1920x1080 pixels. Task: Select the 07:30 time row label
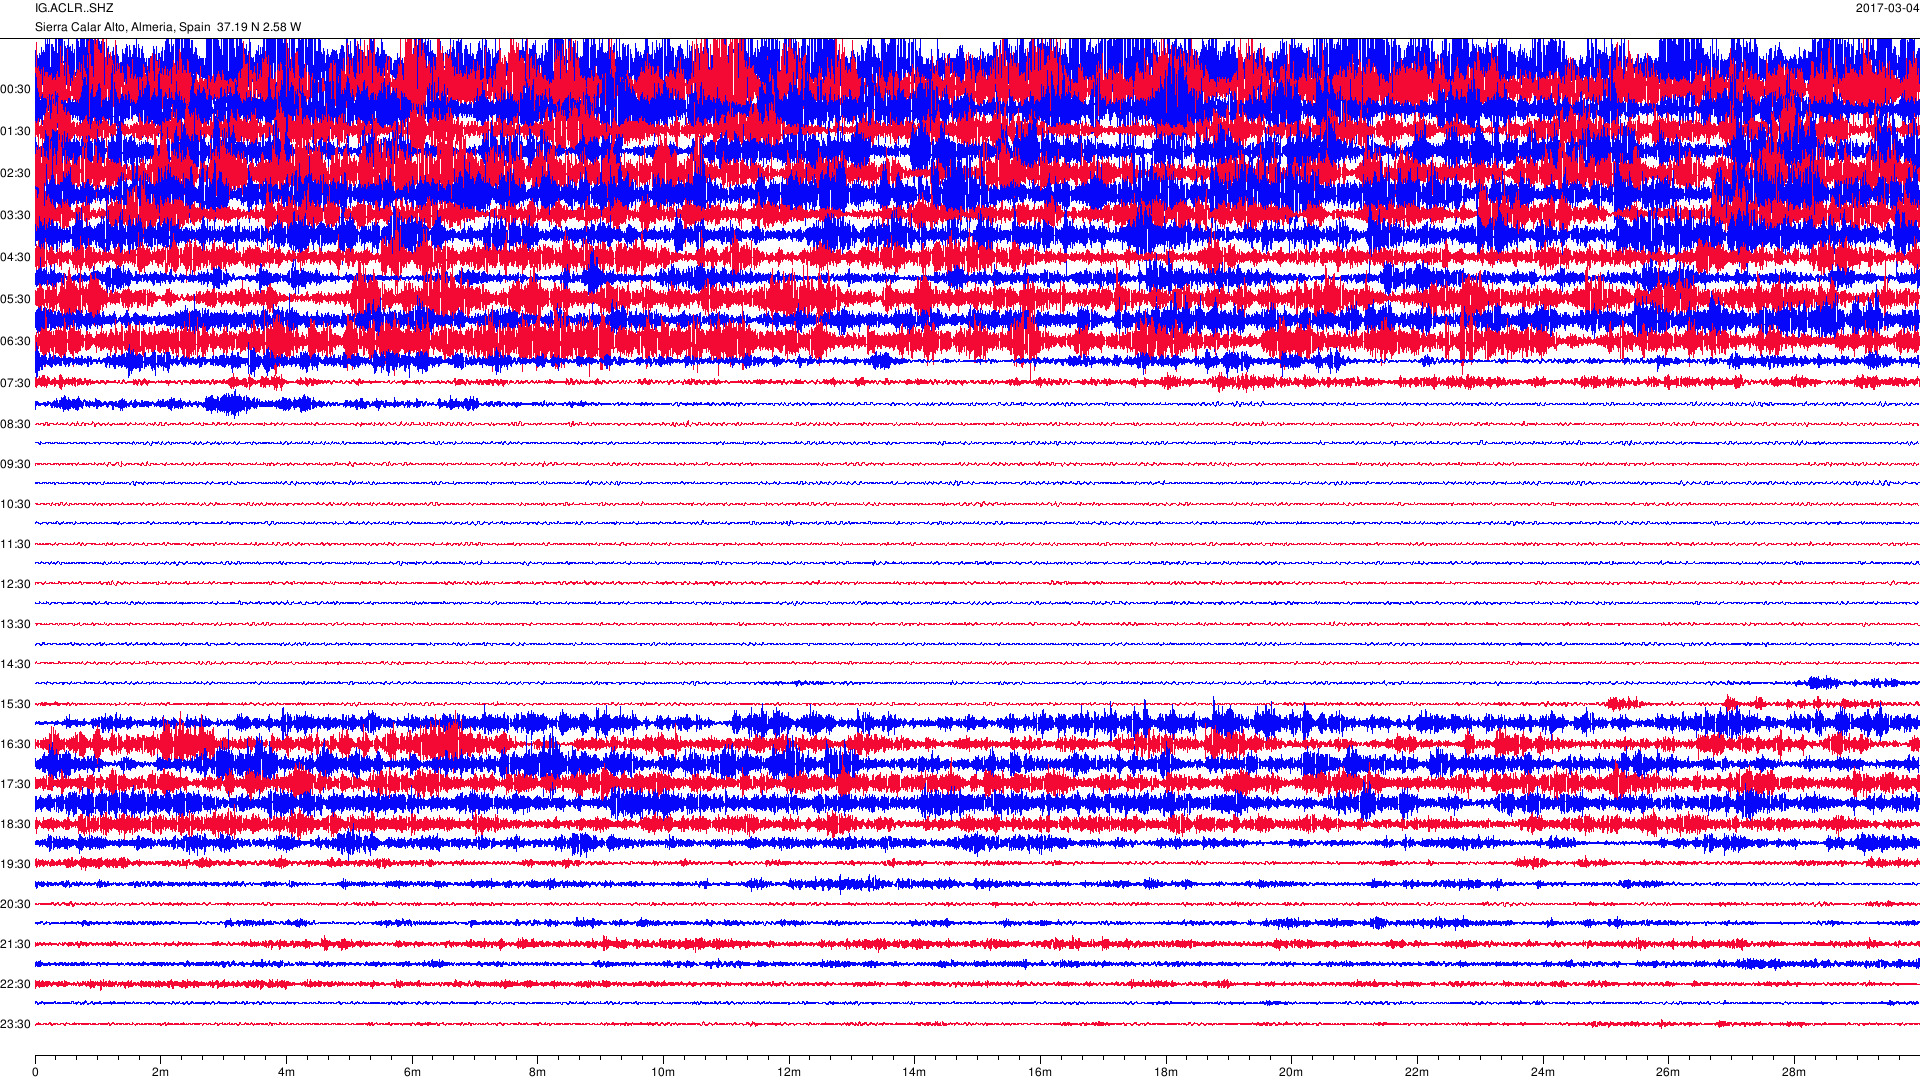tap(16, 383)
